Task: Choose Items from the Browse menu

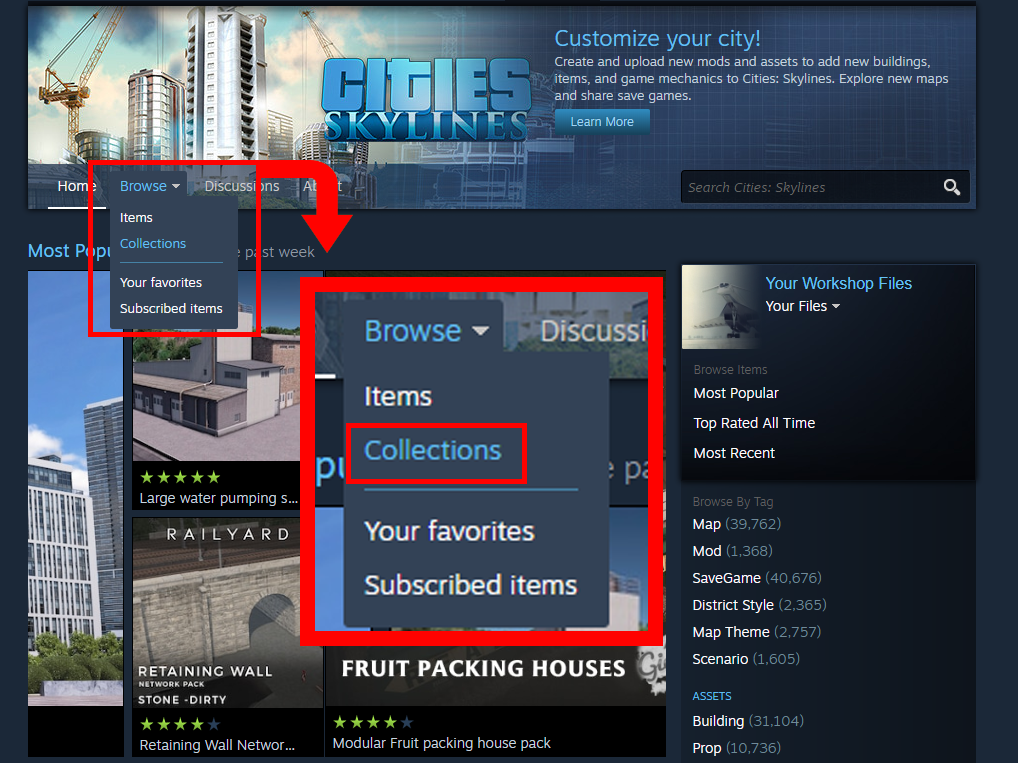Action: [x=136, y=218]
